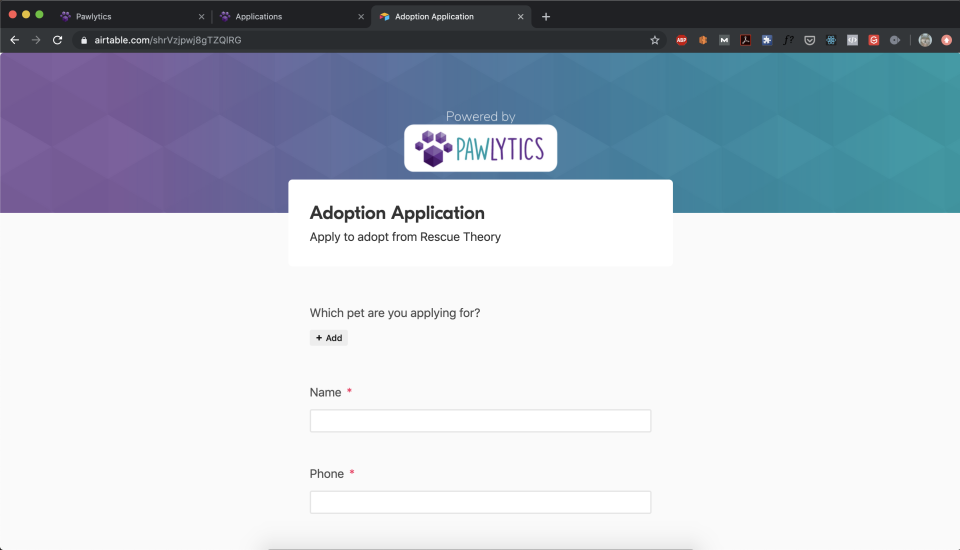Open the f? font finder extension
Image resolution: width=960 pixels, height=550 pixels.
(789, 40)
